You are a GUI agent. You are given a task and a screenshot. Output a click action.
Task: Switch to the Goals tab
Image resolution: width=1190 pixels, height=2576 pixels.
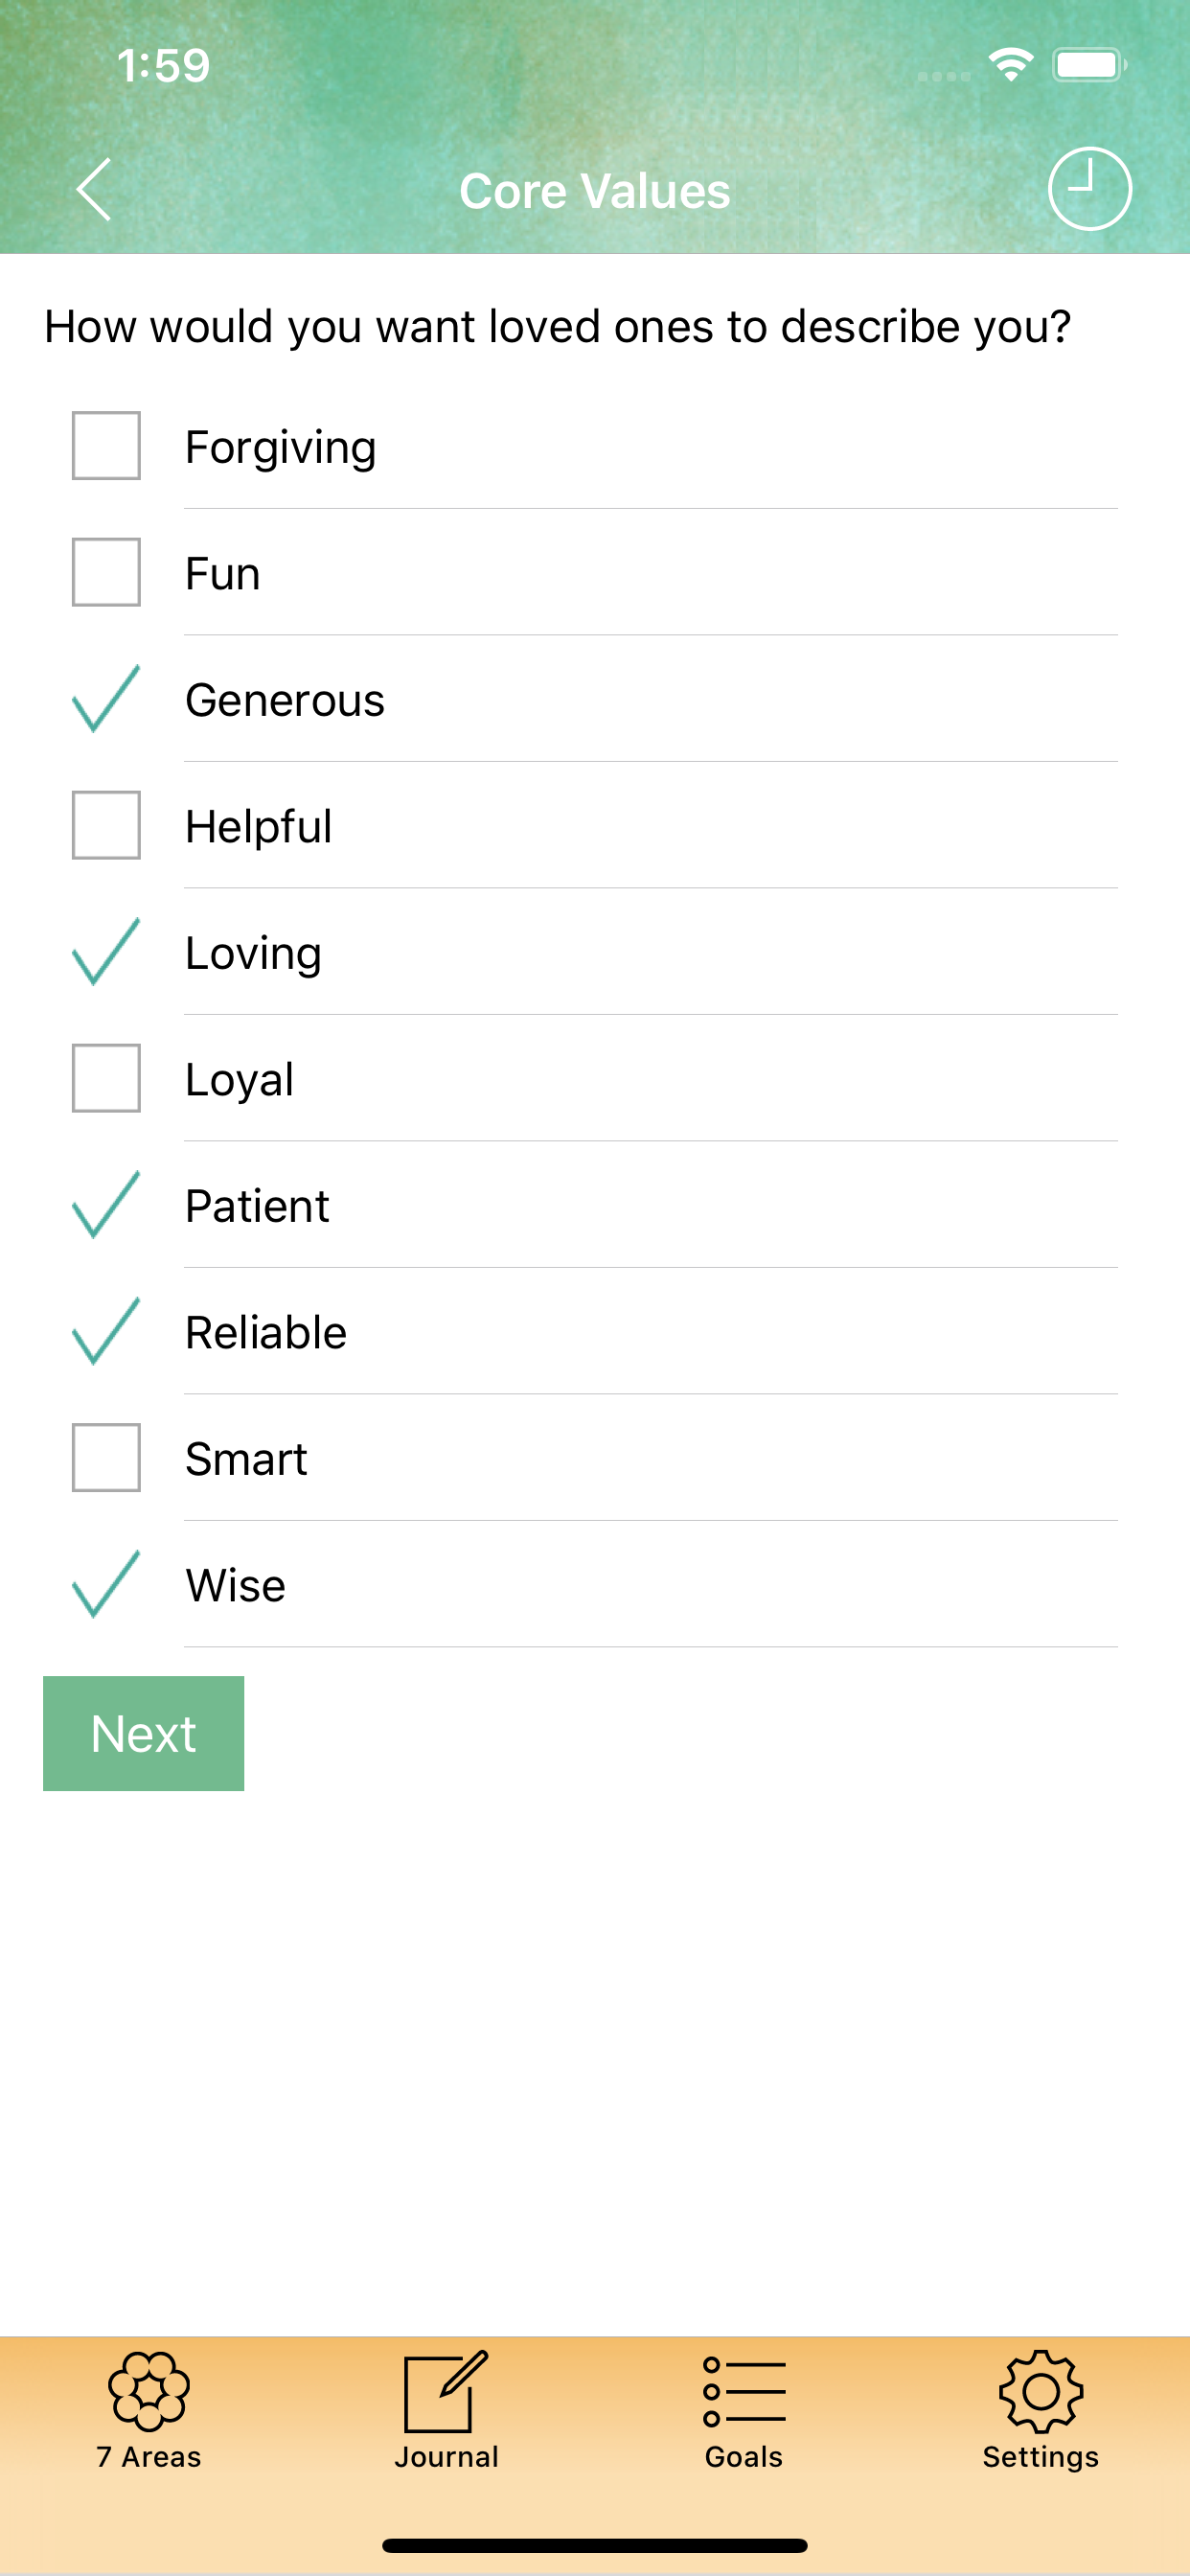(743, 2457)
